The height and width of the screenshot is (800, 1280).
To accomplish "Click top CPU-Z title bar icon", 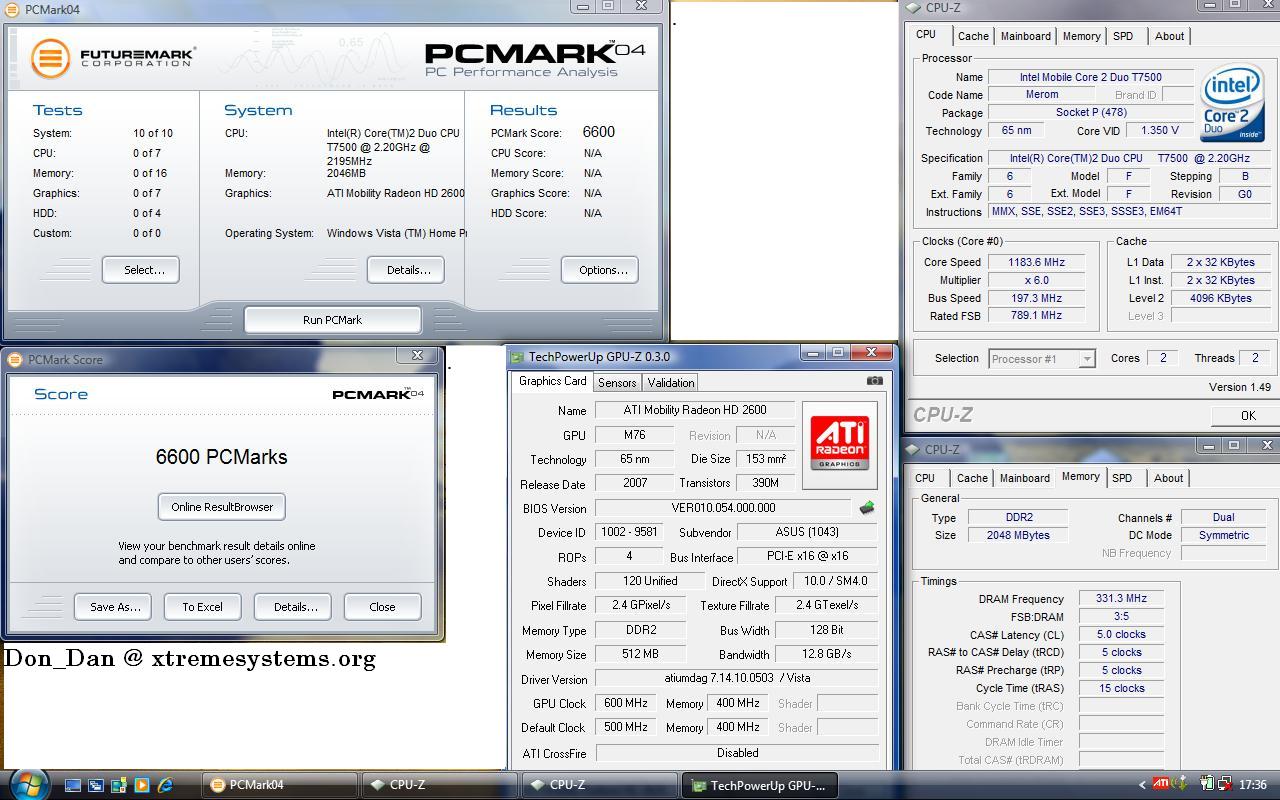I will pyautogui.click(x=914, y=8).
